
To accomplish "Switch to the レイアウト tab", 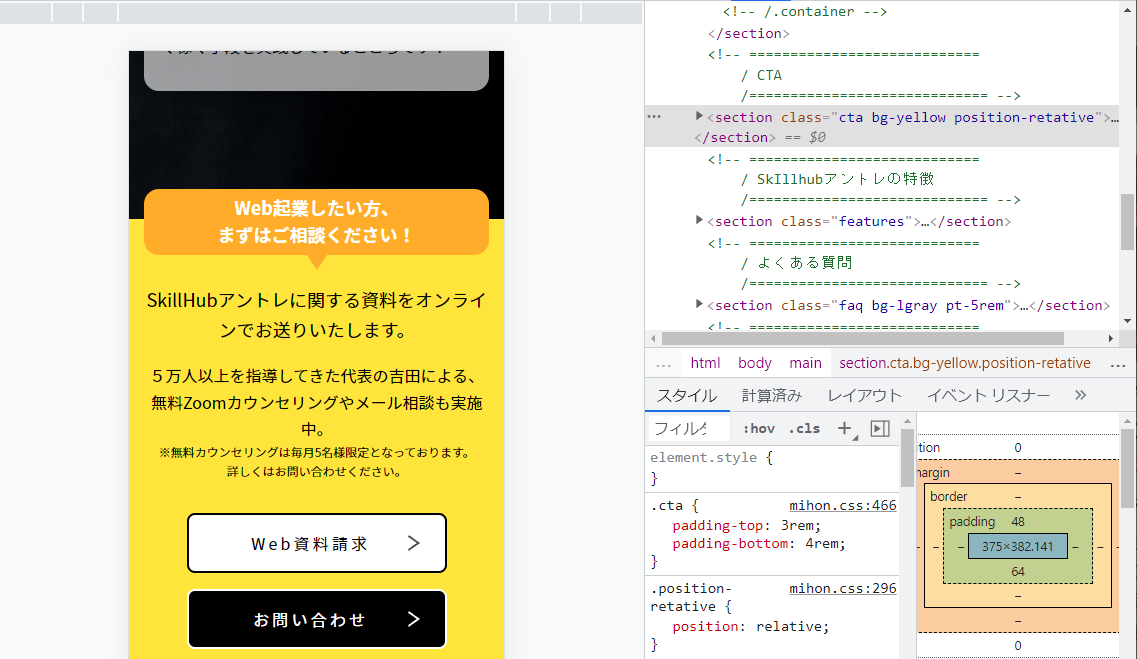I will pyautogui.click(x=864, y=395).
